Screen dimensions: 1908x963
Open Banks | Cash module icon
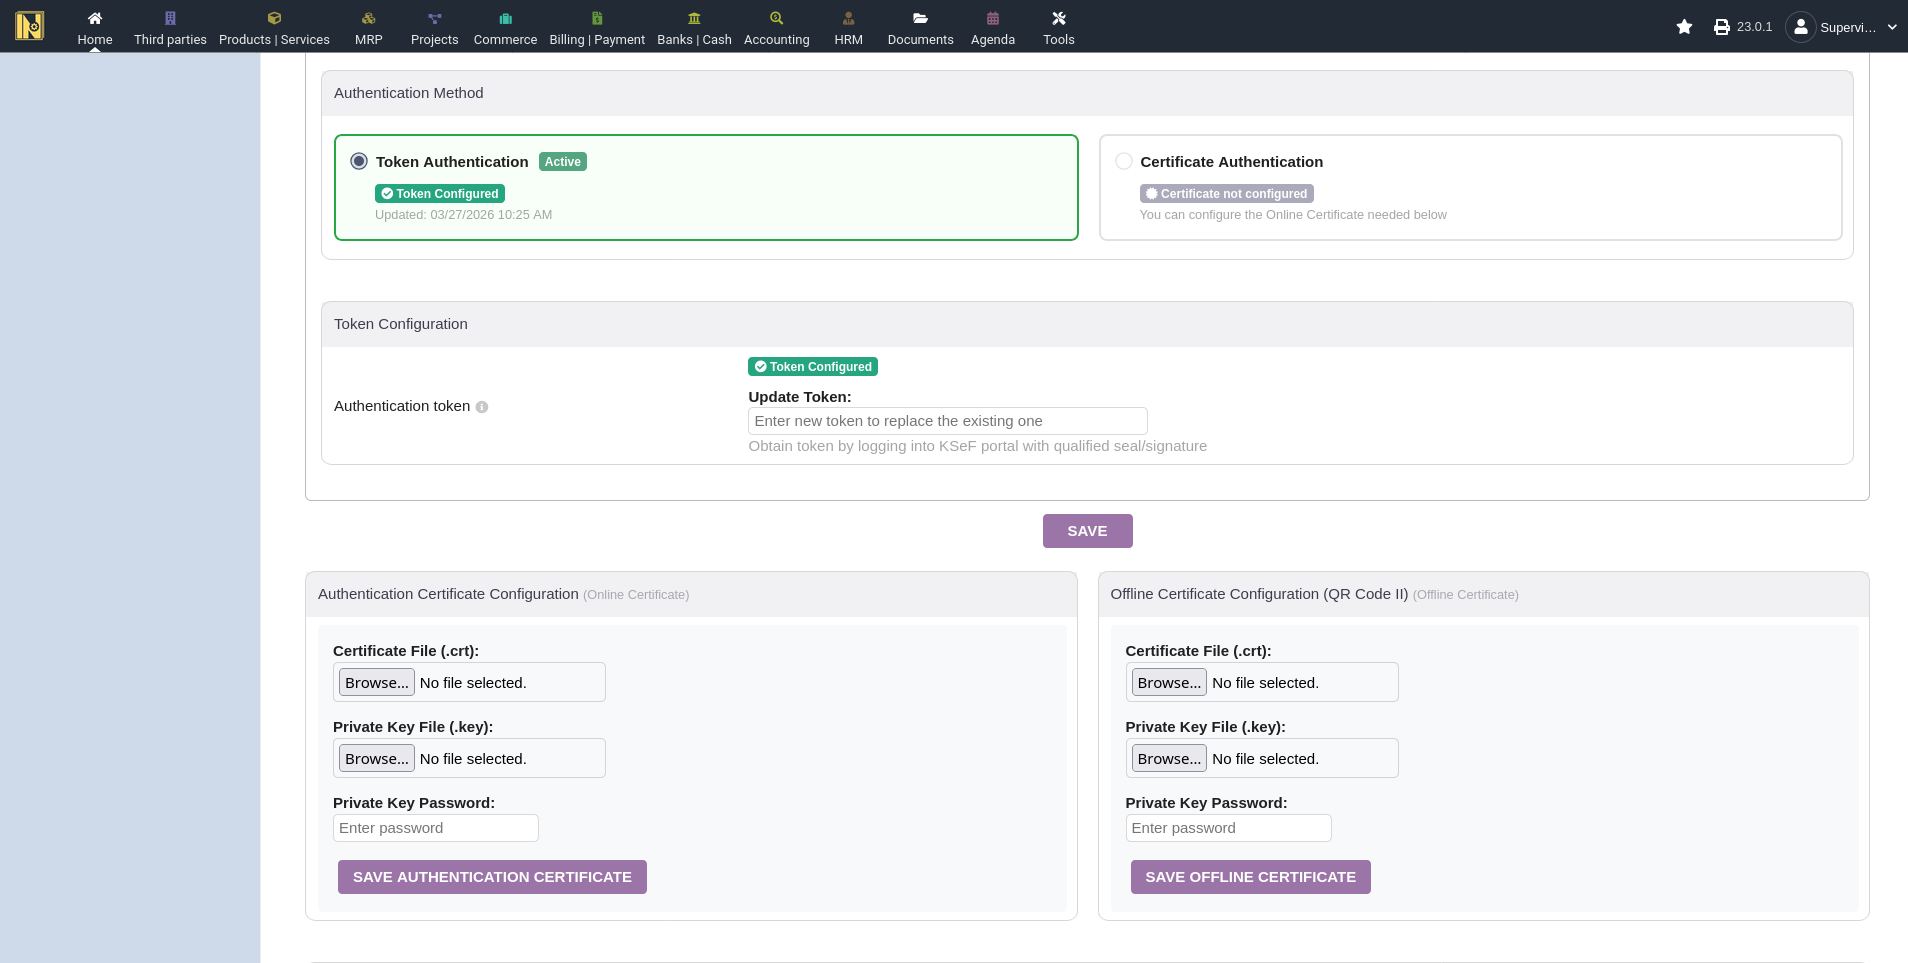tap(694, 18)
